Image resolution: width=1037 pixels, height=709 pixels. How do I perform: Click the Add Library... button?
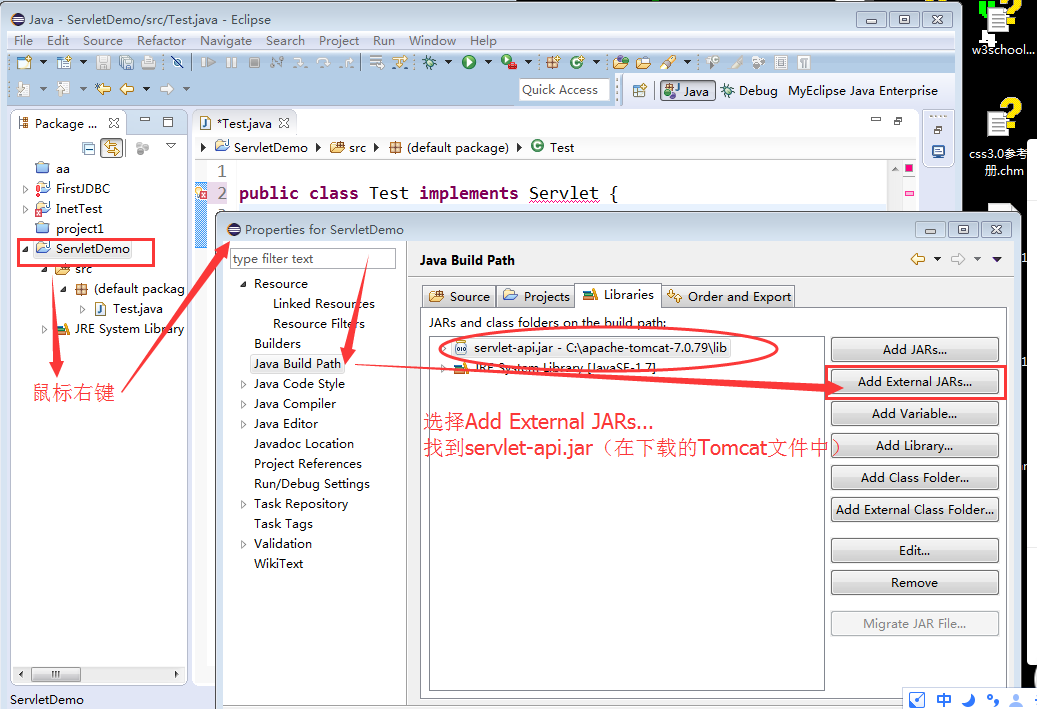[x=915, y=446]
